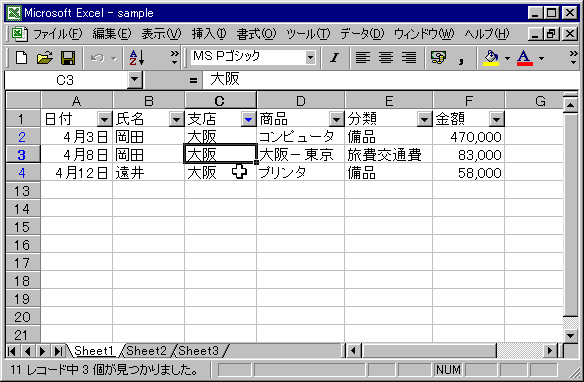Screen dimensions: 584x382
Task: Click the Undo arrow icon
Action: point(98,58)
